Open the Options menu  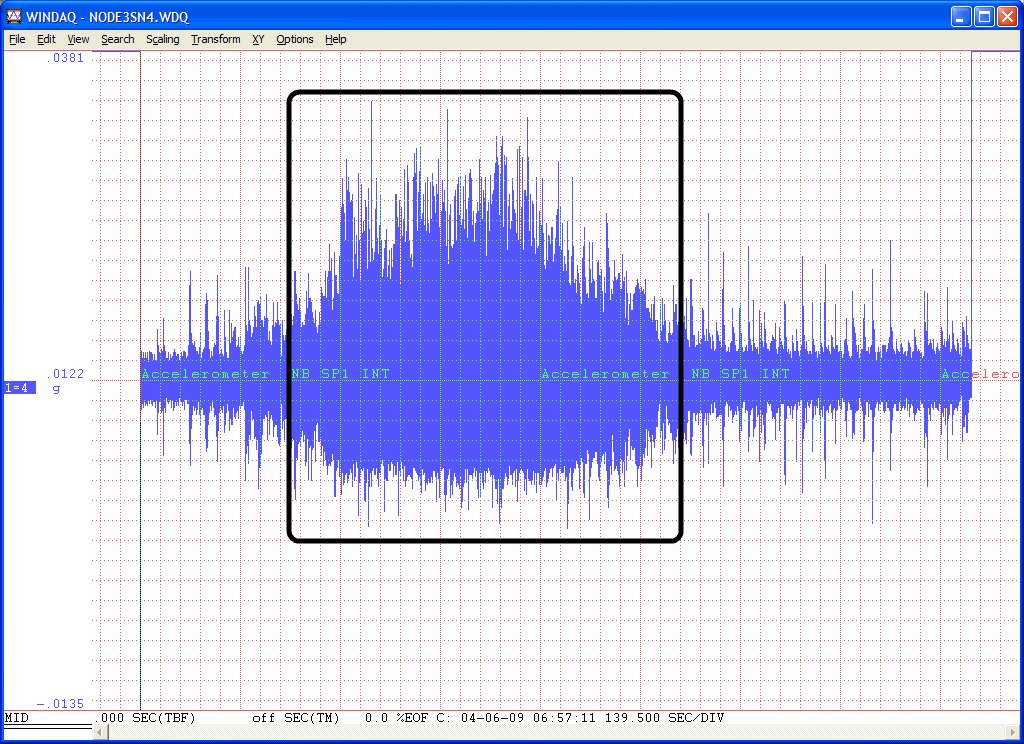(x=295, y=39)
